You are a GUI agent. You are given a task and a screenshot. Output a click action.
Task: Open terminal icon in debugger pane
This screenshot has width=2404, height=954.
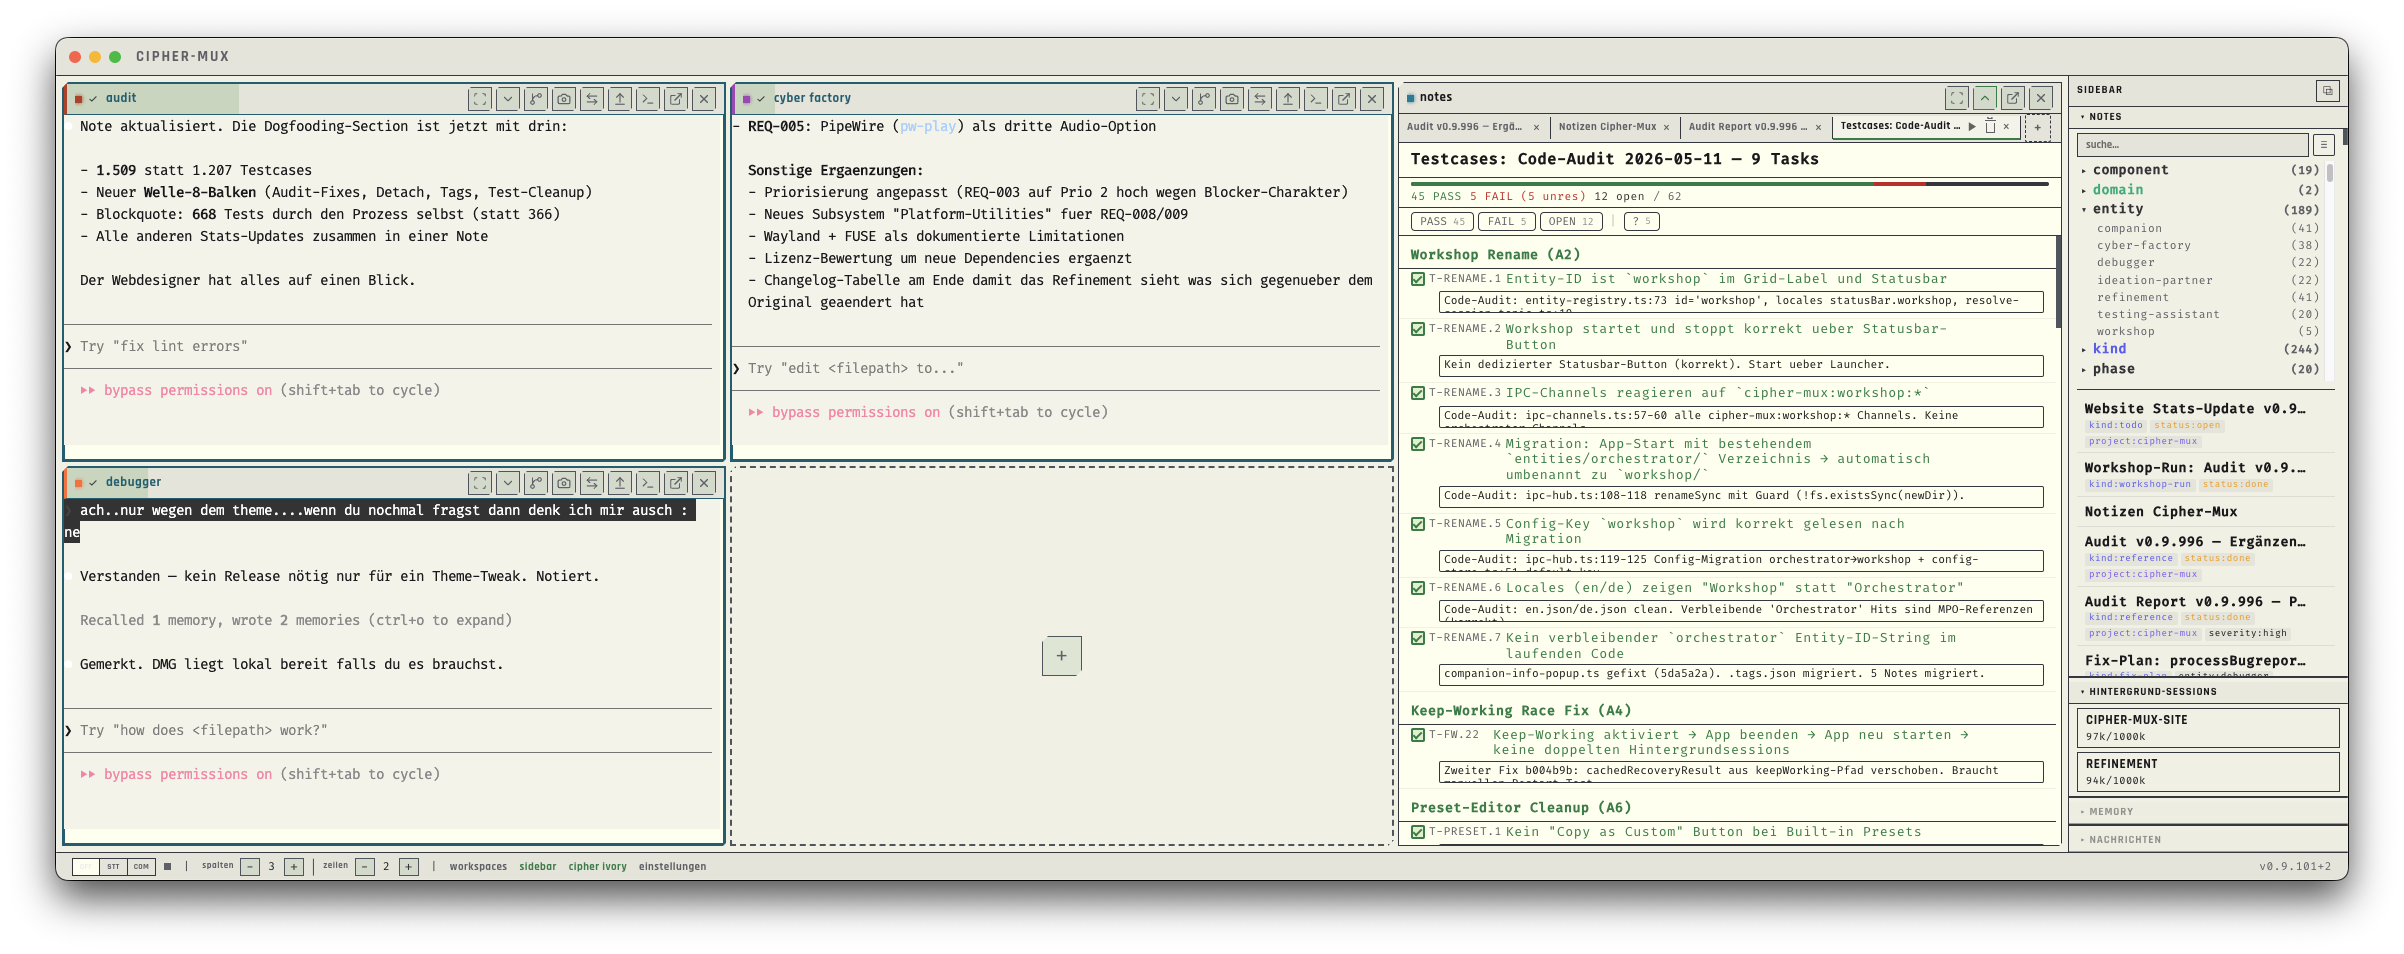click(648, 483)
